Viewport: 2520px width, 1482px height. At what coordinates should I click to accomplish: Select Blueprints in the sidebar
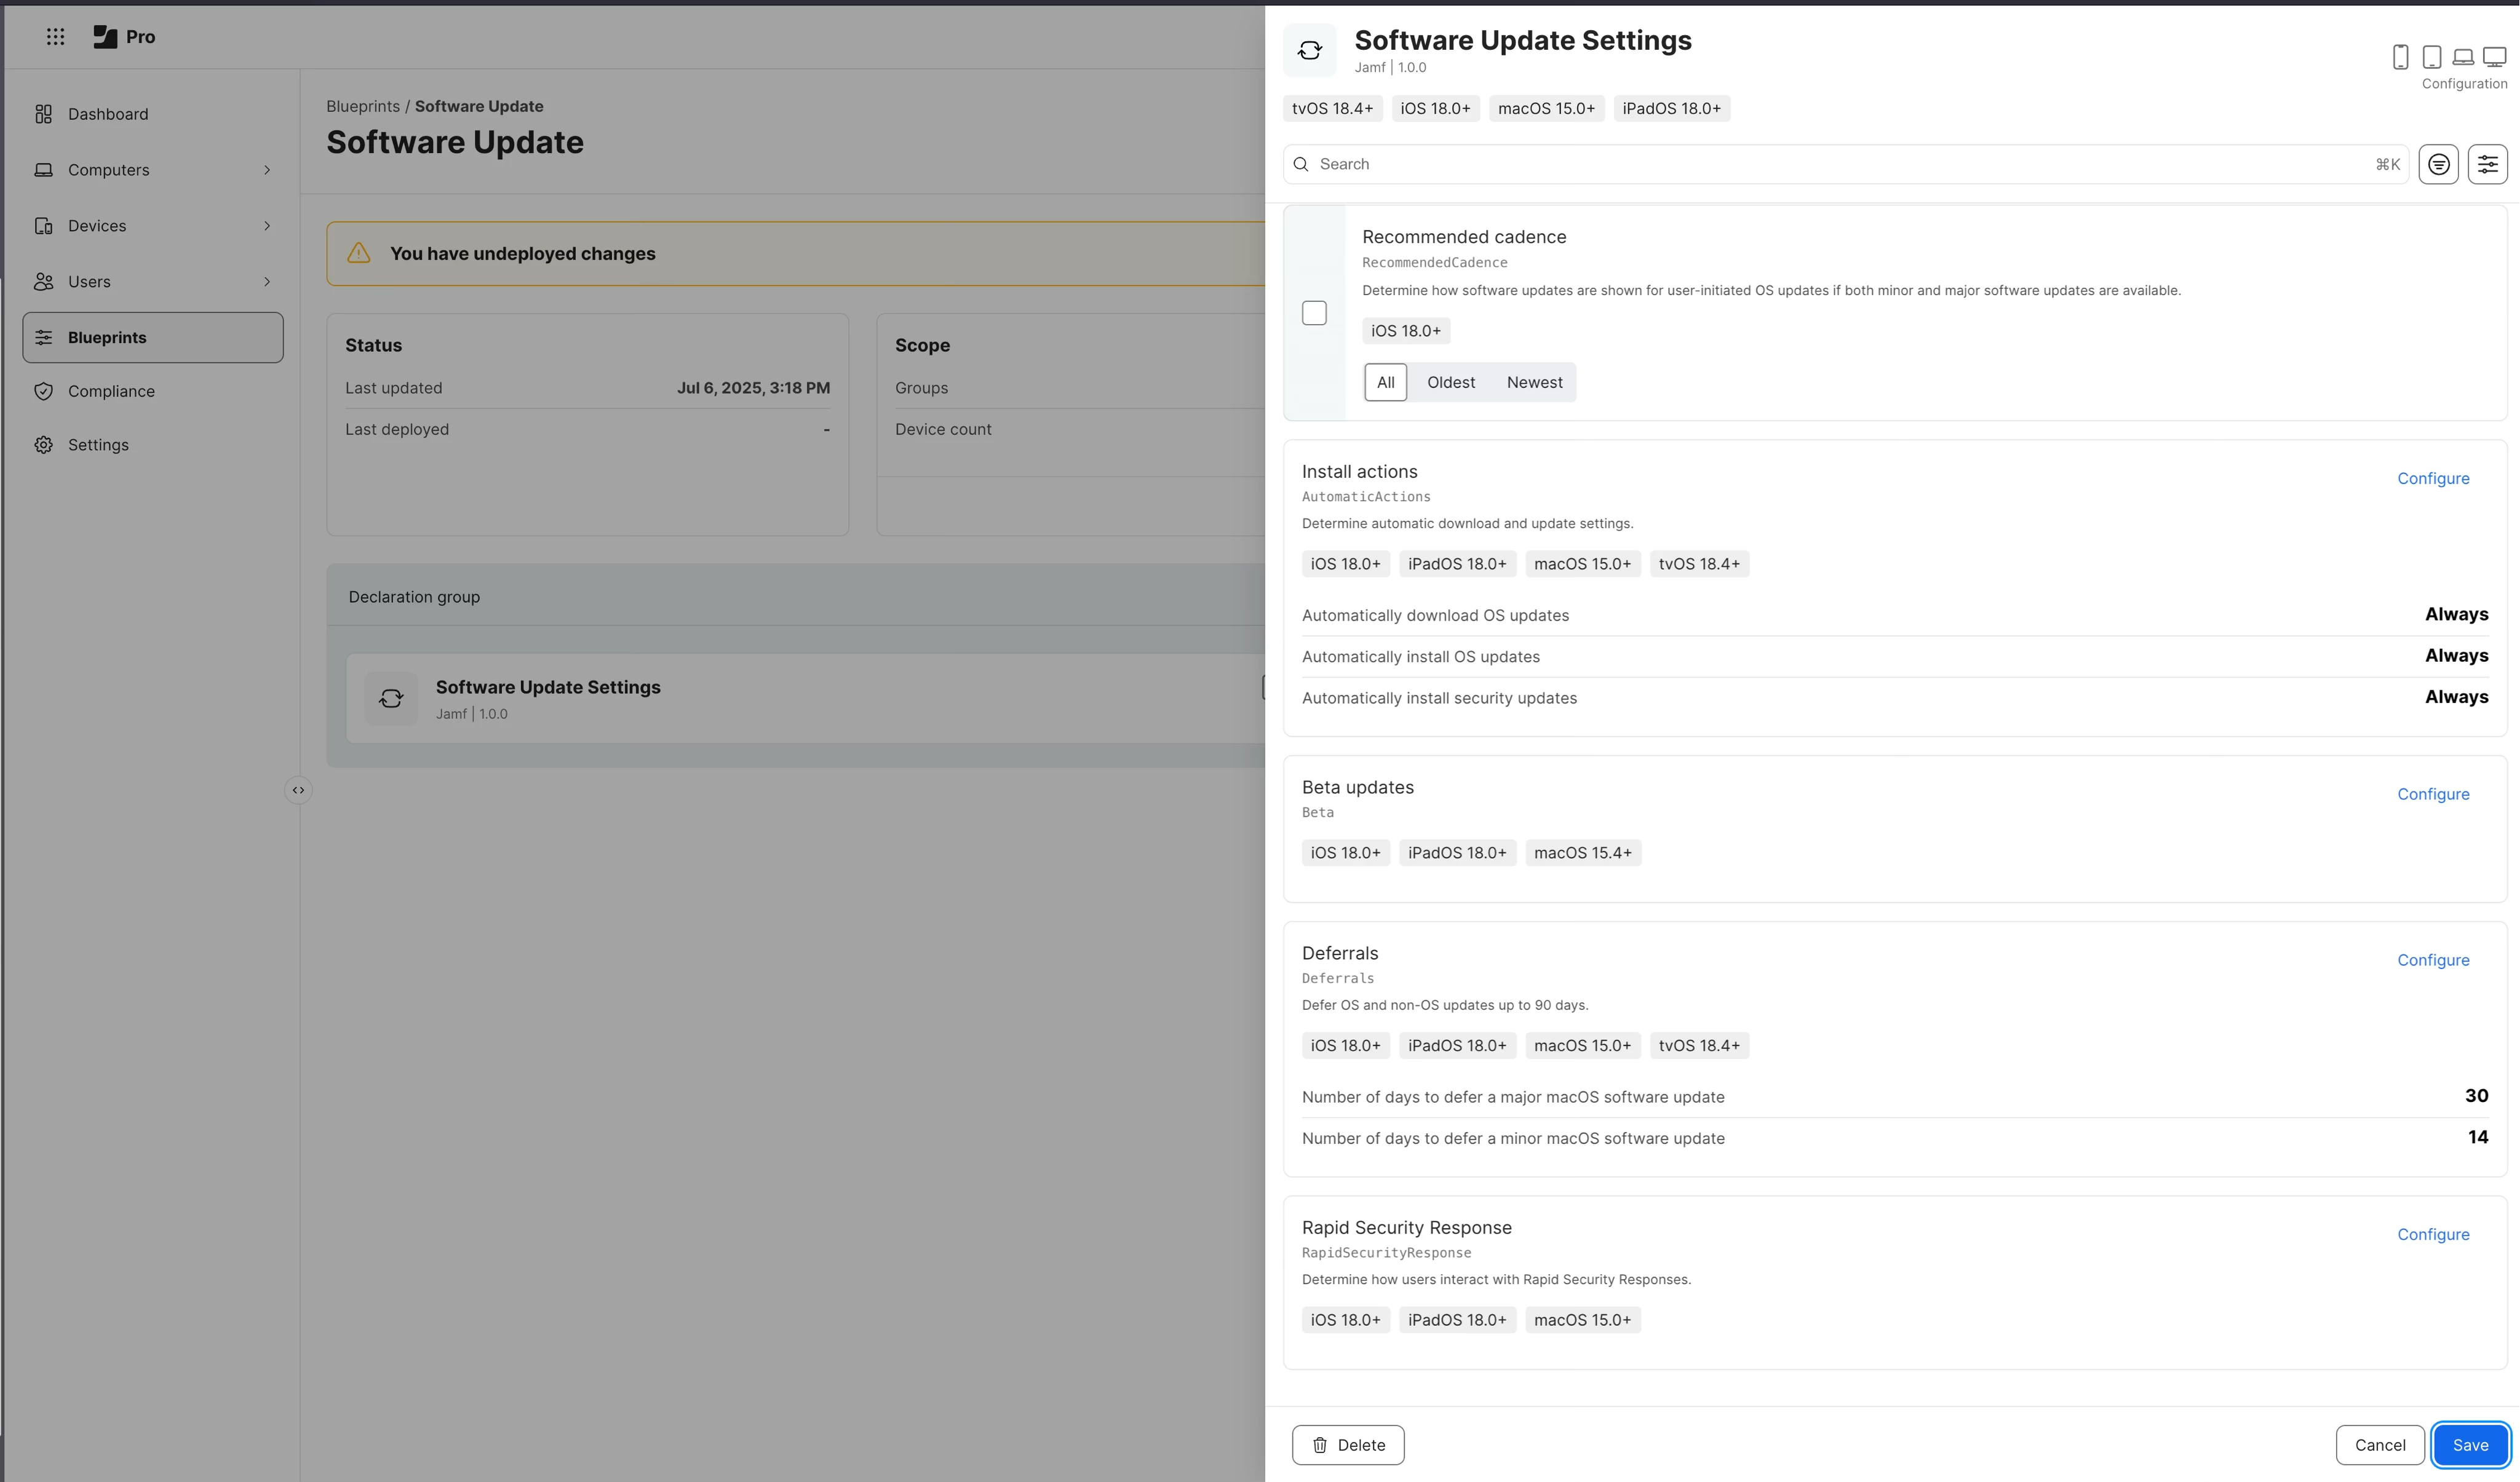click(x=153, y=338)
